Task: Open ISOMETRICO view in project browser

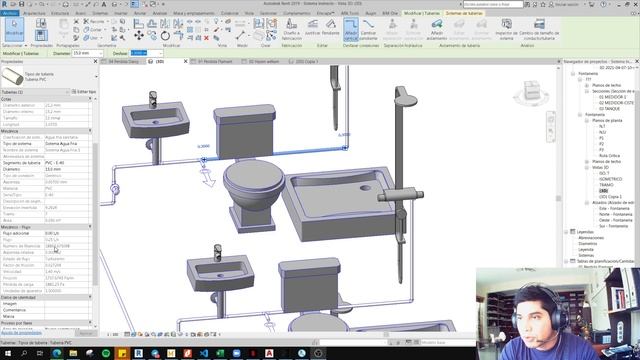Action: (x=610, y=179)
